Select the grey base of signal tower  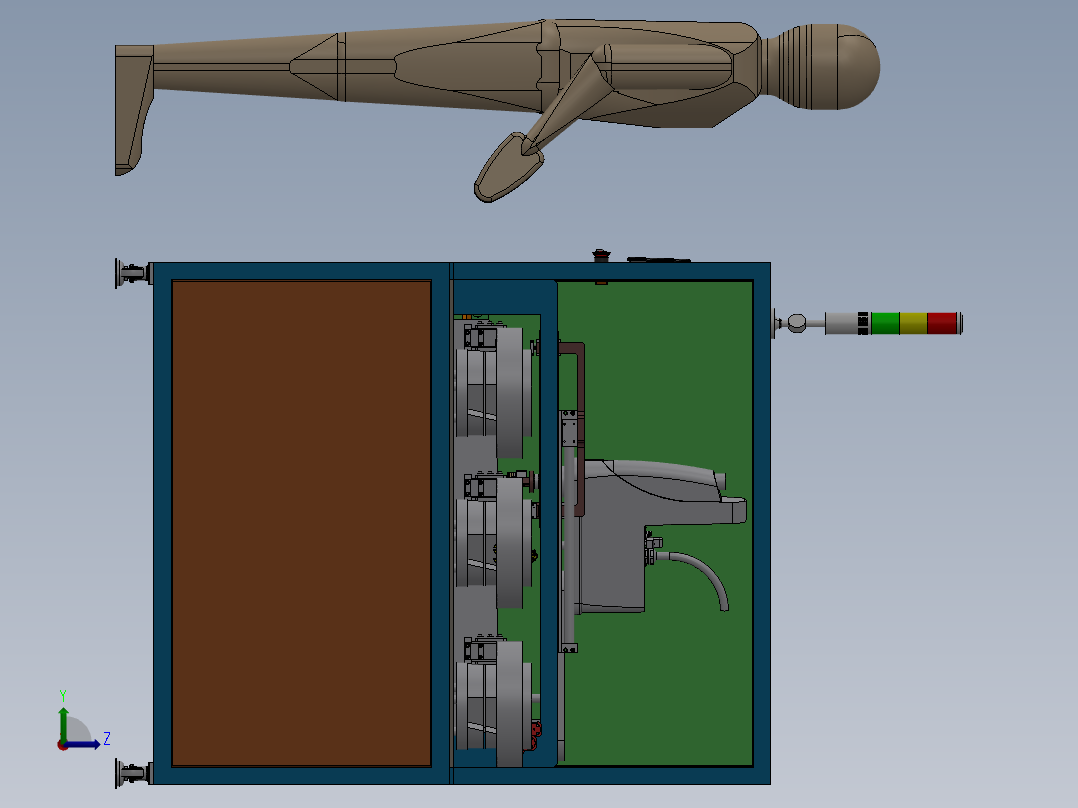click(842, 323)
